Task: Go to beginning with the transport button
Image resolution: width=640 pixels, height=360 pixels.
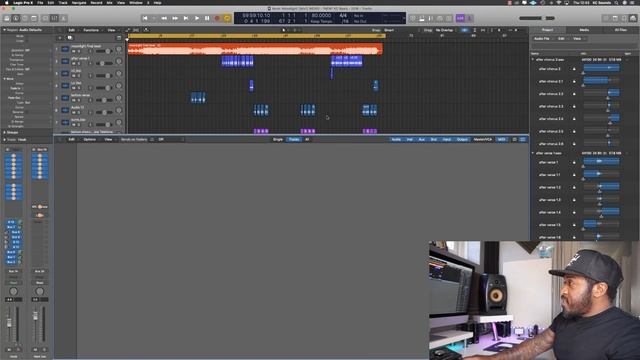Action: tap(145, 18)
